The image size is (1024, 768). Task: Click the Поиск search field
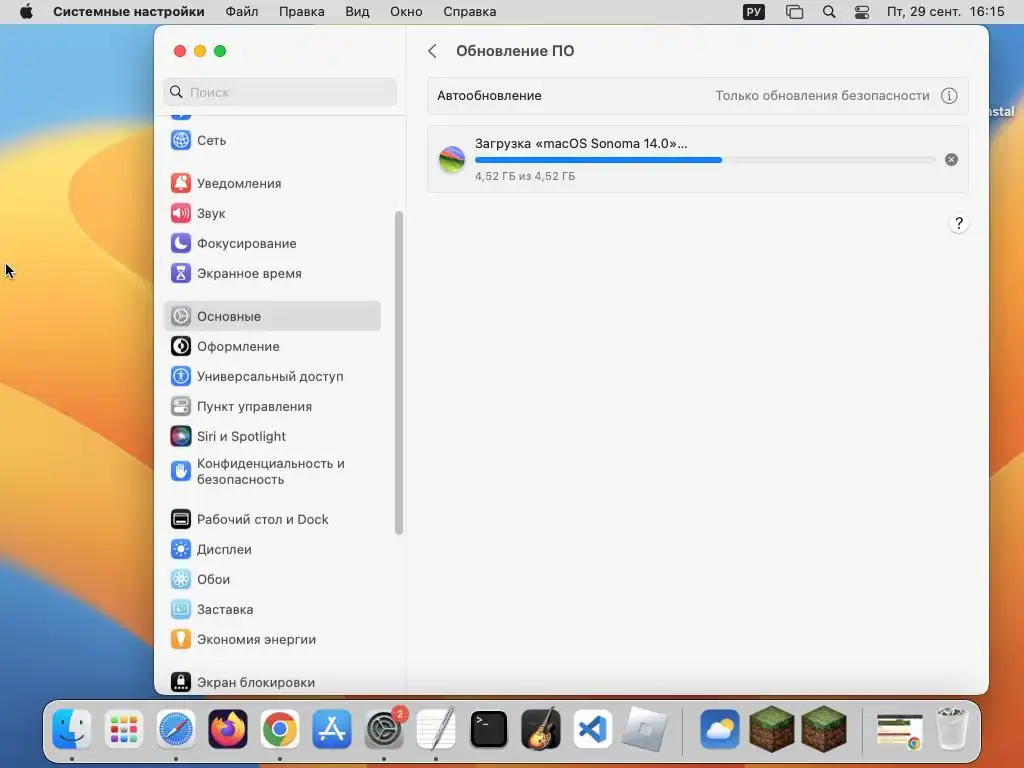coord(280,92)
